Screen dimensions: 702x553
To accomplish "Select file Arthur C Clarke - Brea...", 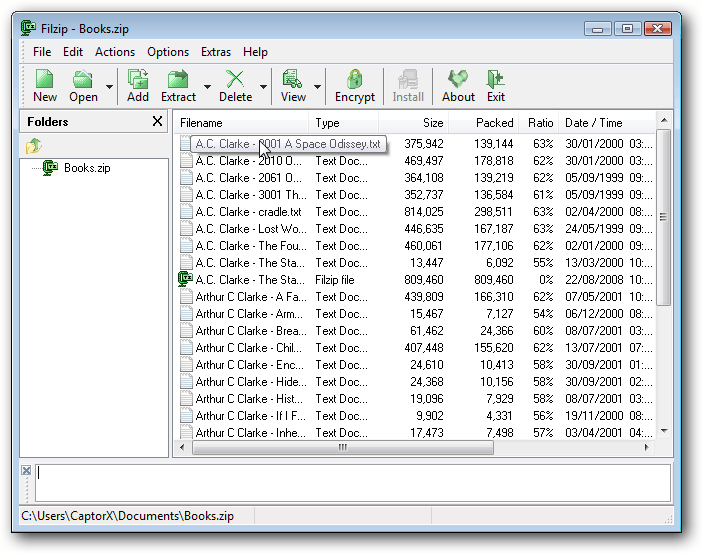I will point(251,331).
